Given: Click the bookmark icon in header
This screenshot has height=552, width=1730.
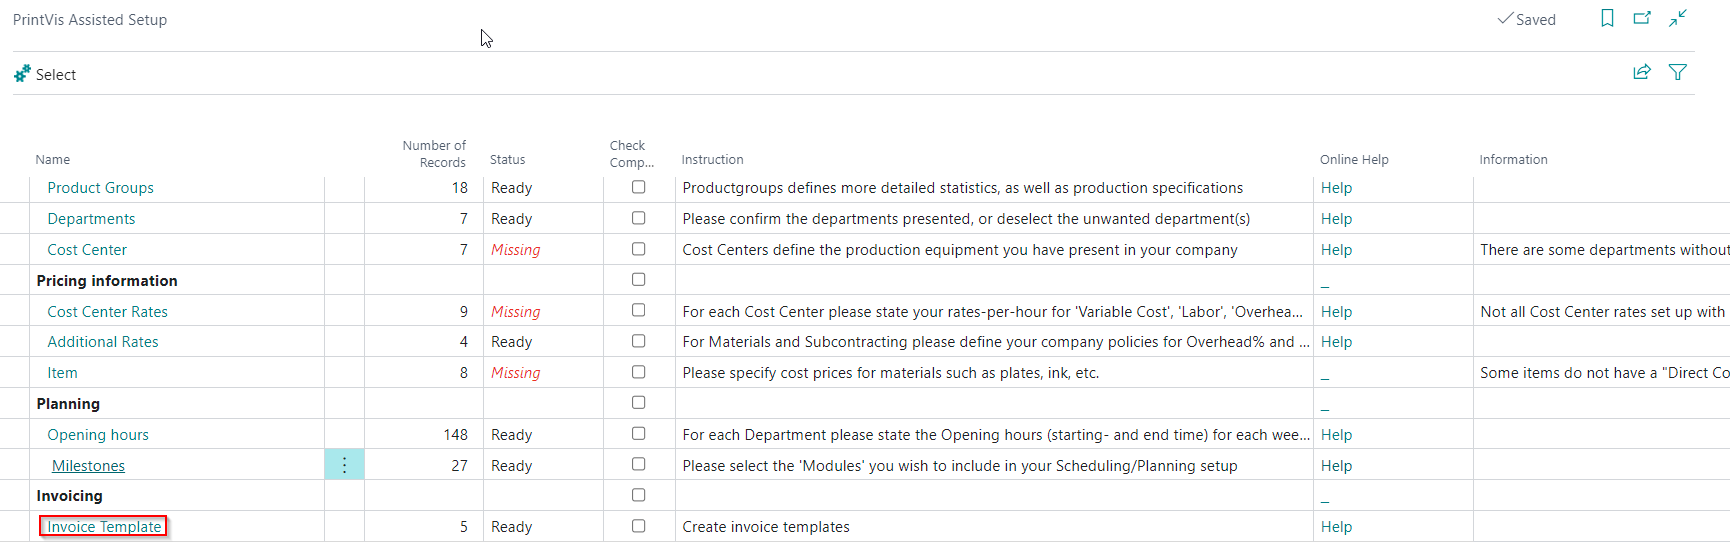Looking at the screenshot, I should (x=1607, y=18).
